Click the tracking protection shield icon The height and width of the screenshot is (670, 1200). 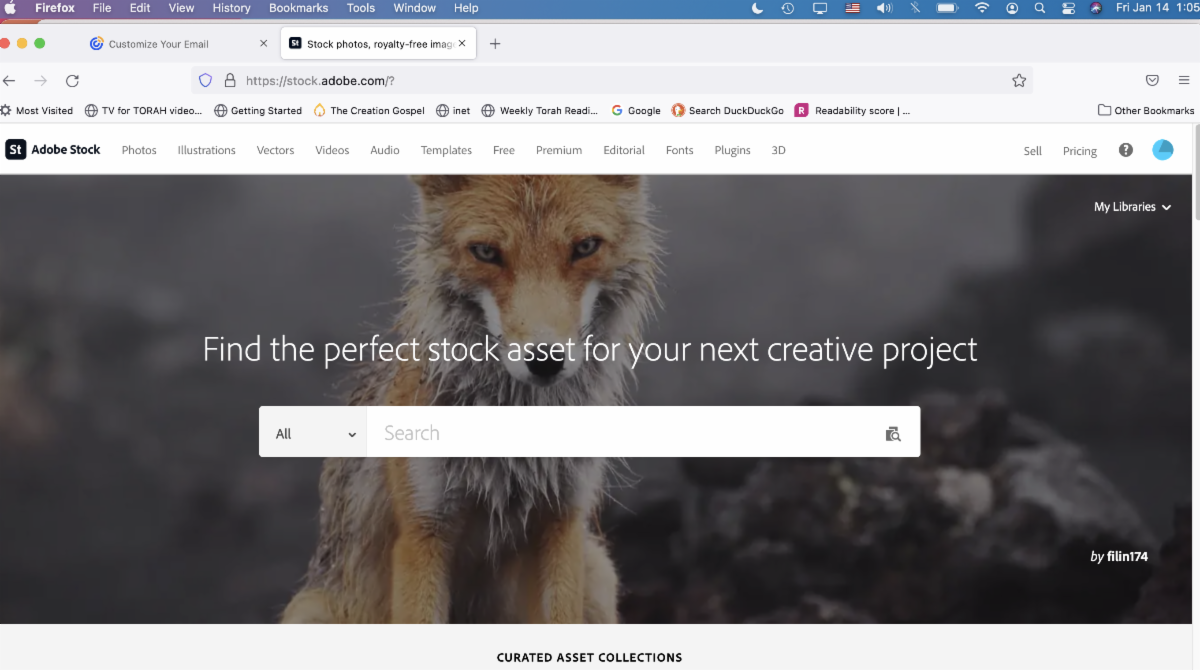[206, 81]
